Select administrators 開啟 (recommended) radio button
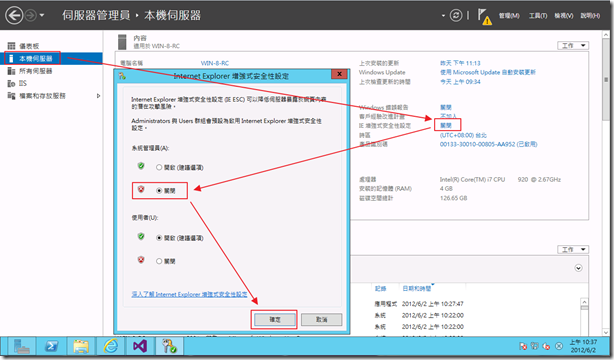The image size is (614, 360). pyautogui.click(x=159, y=167)
